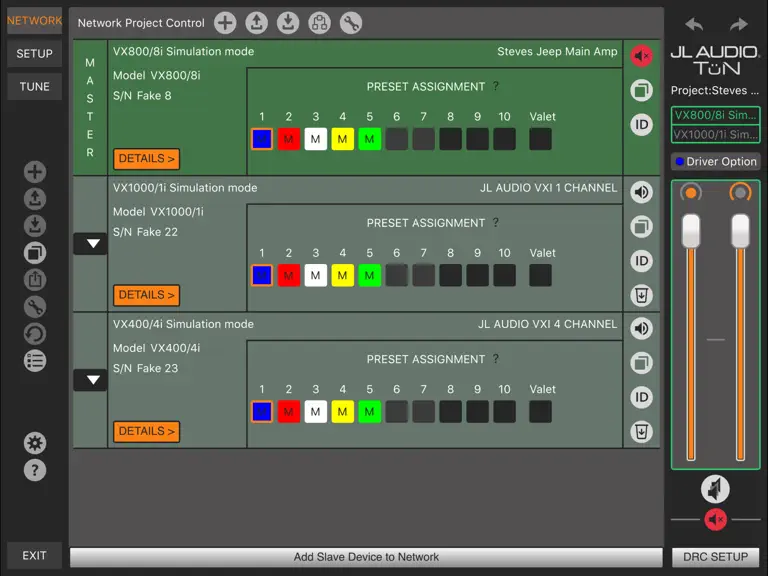Select preset slot 10 on VX400/4i
Image resolution: width=768 pixels, height=576 pixels.
coord(504,411)
